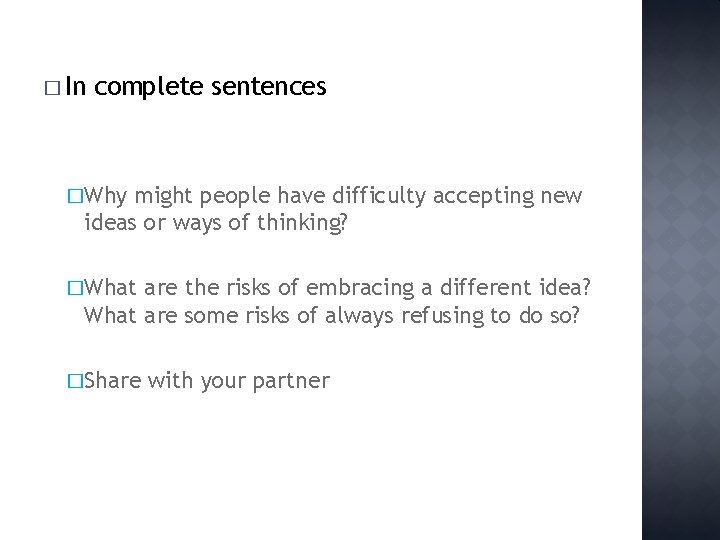Click the blue square bullet beside 'Why might people'
Image resolution: width=720 pixels, height=540 pixels.
tap(75, 196)
